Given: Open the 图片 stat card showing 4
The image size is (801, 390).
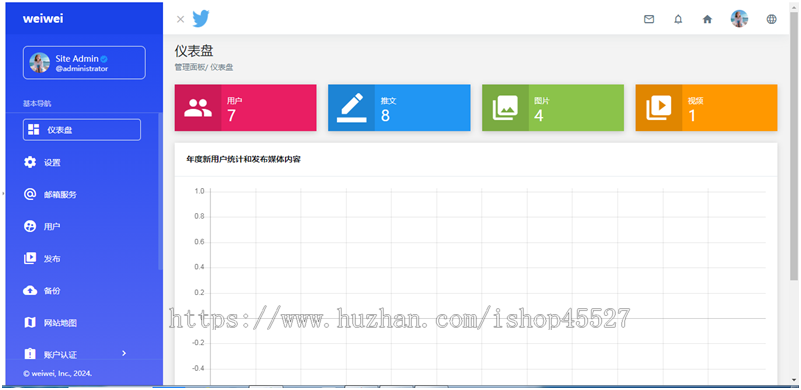Looking at the screenshot, I should [553, 108].
